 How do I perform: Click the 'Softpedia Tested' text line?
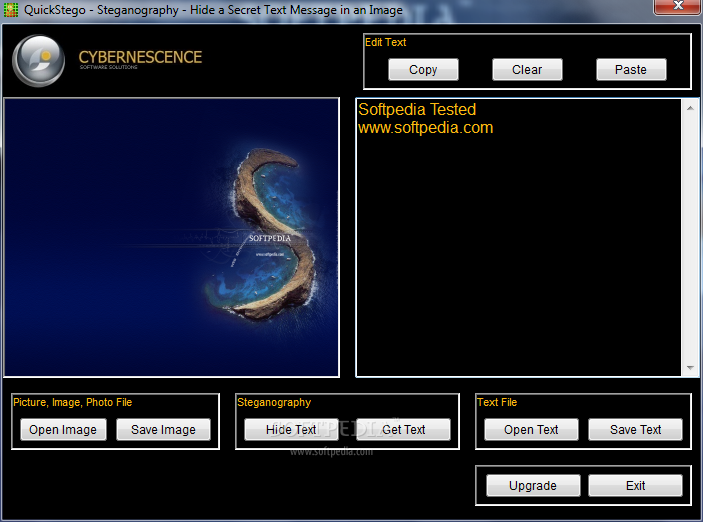point(417,109)
